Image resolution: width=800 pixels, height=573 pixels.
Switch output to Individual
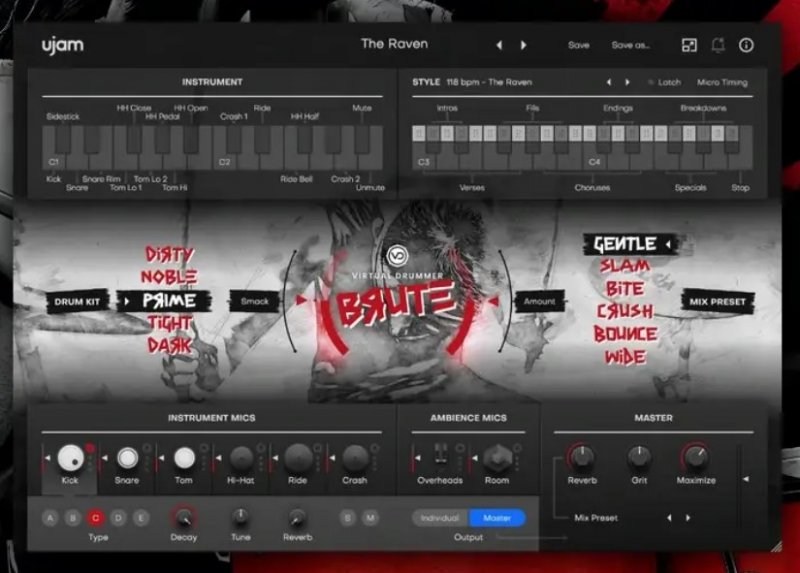click(x=440, y=518)
